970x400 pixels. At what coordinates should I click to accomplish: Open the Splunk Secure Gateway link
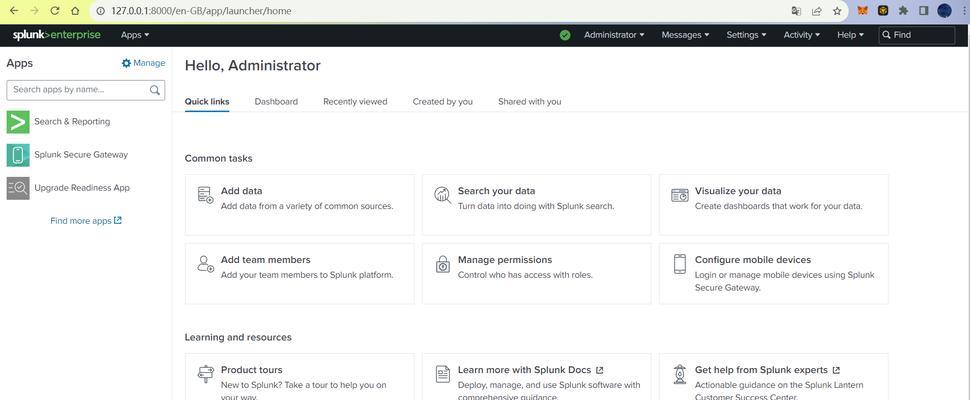(x=81, y=155)
